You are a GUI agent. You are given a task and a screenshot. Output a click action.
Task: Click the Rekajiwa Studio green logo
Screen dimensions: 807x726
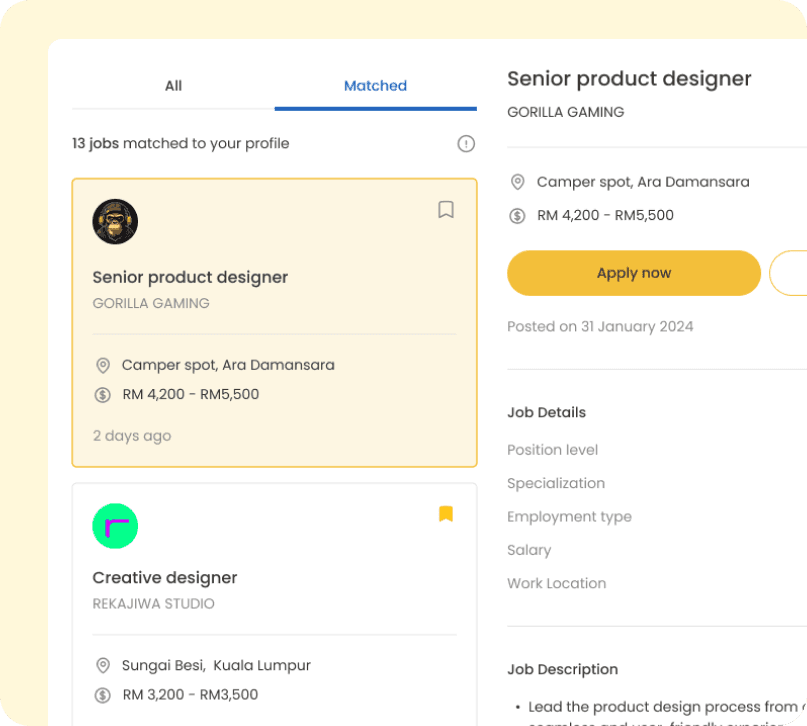[115, 526]
